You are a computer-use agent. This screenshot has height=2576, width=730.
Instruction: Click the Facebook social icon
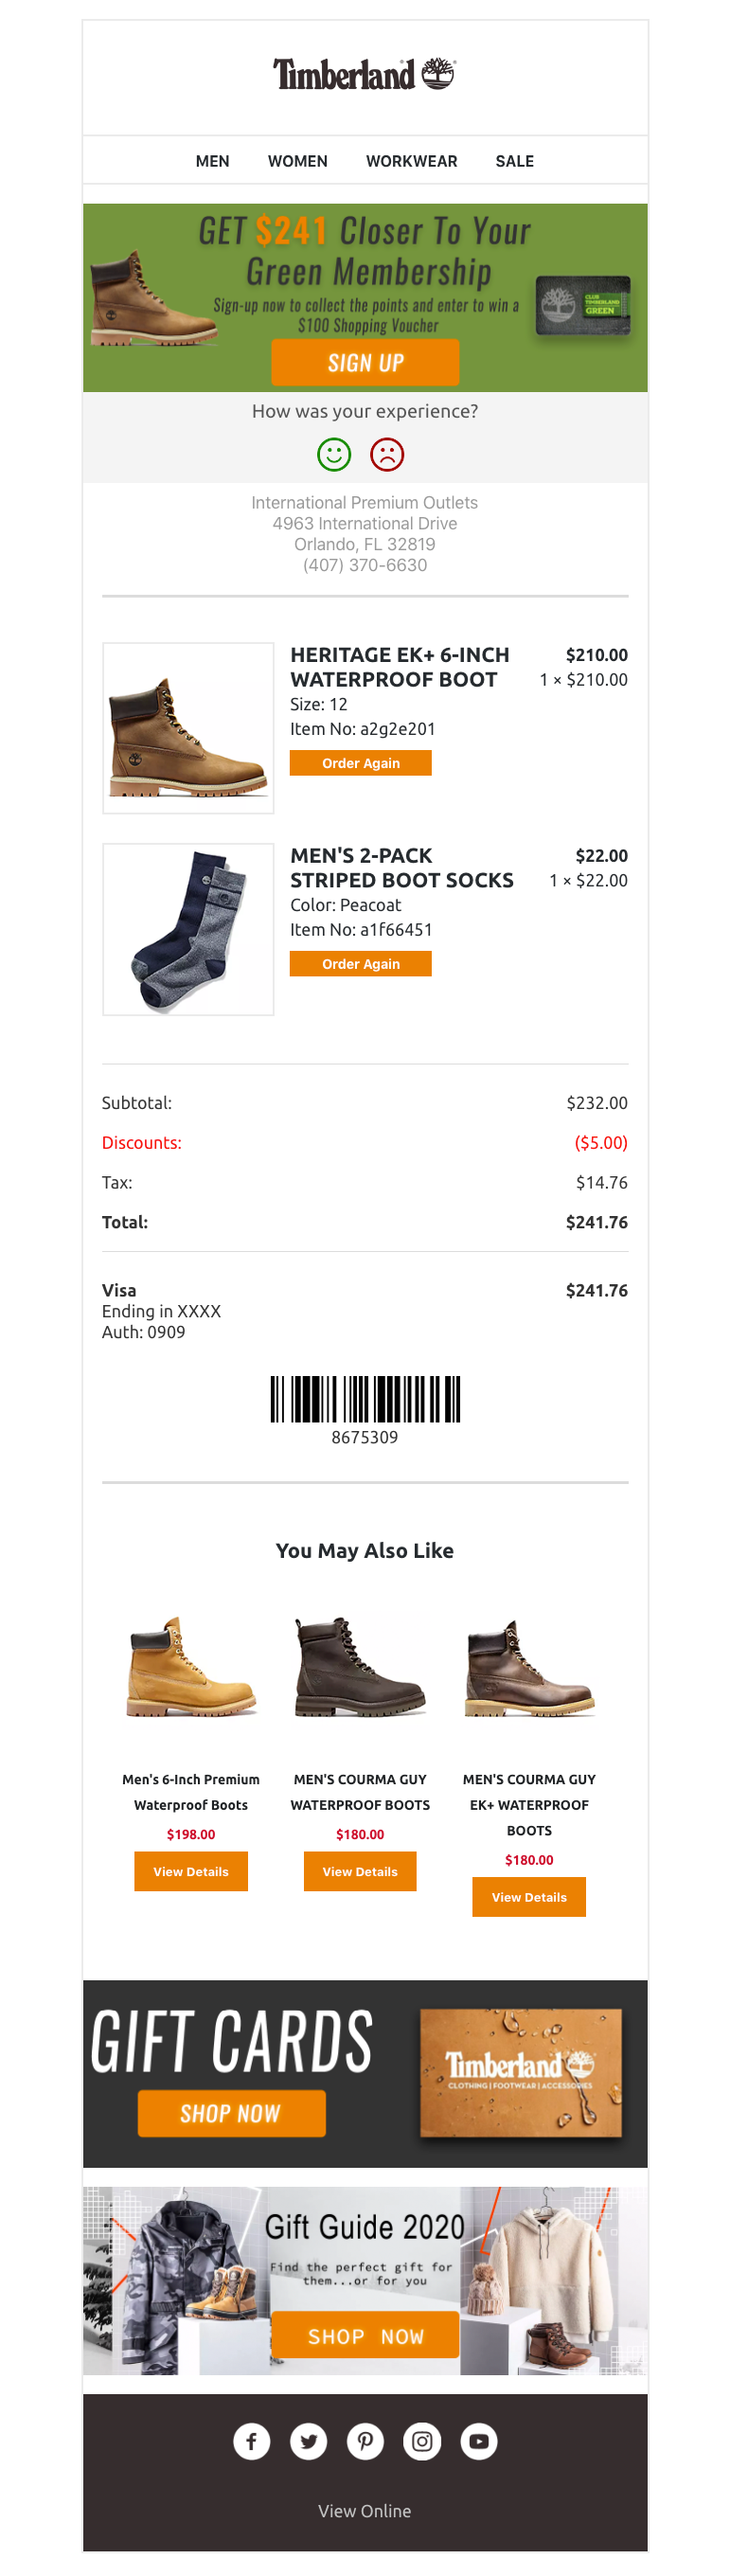[x=252, y=2441]
